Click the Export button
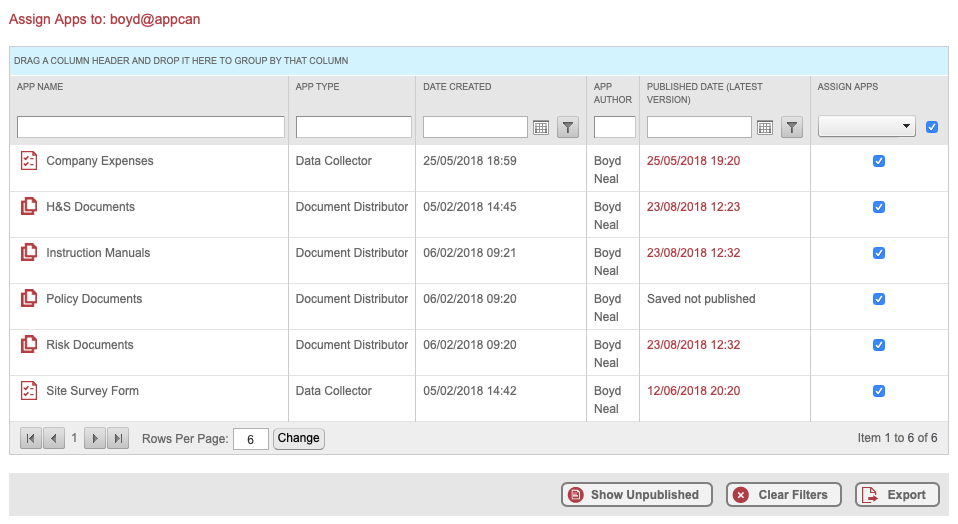The width and height of the screenshot is (958, 524). coord(897,495)
